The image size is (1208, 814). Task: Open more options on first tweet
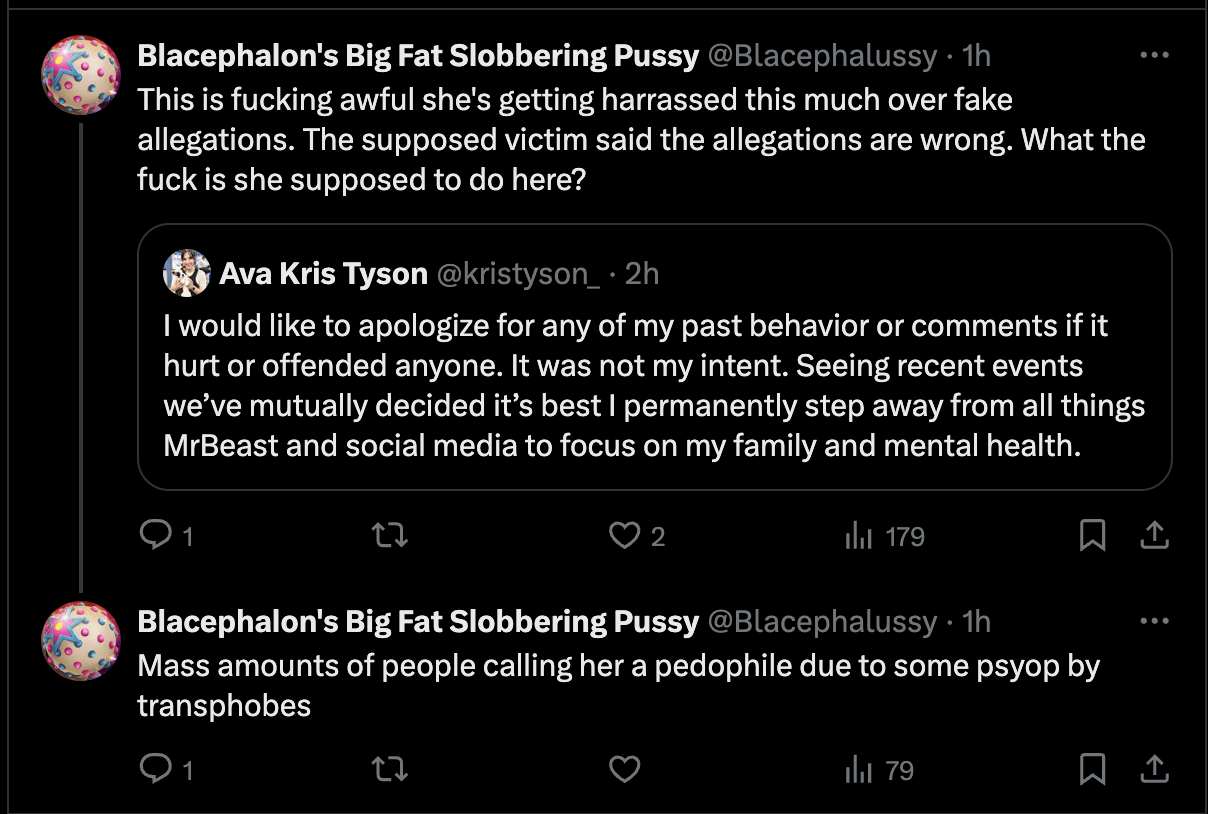(1154, 56)
